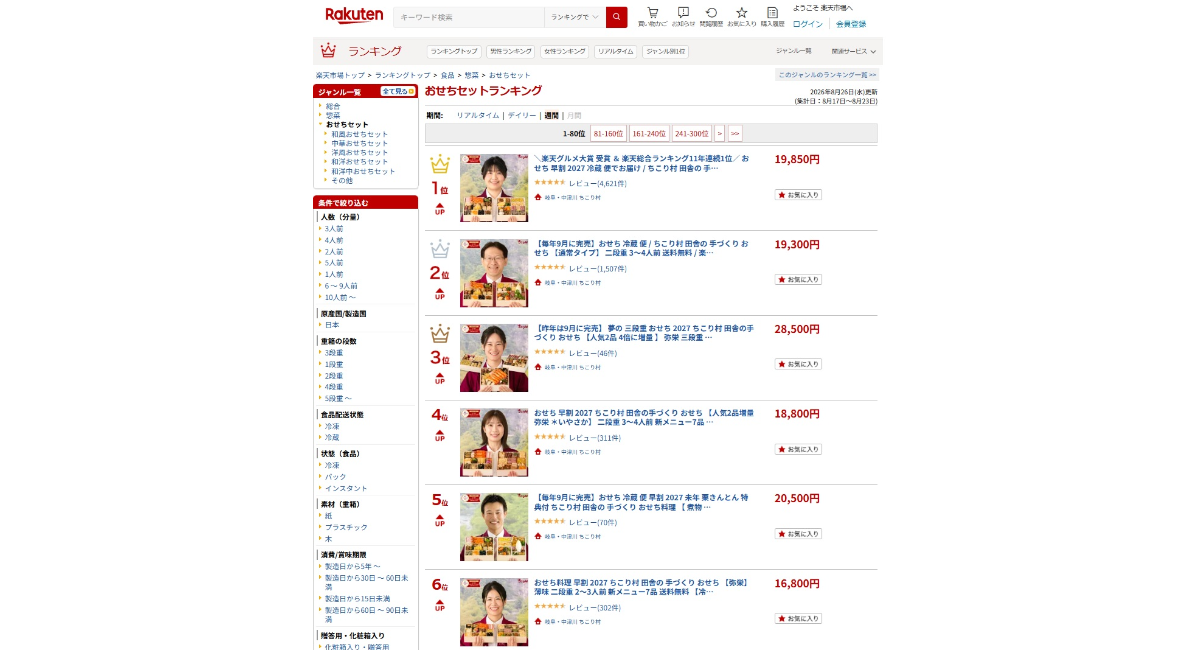Click the Rakuten logo
Screen dimensions: 1200x650
pos(354,16)
